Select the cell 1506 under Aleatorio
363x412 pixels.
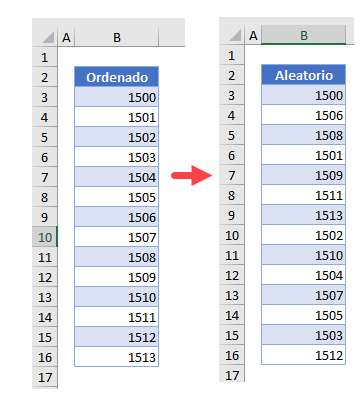click(304, 115)
